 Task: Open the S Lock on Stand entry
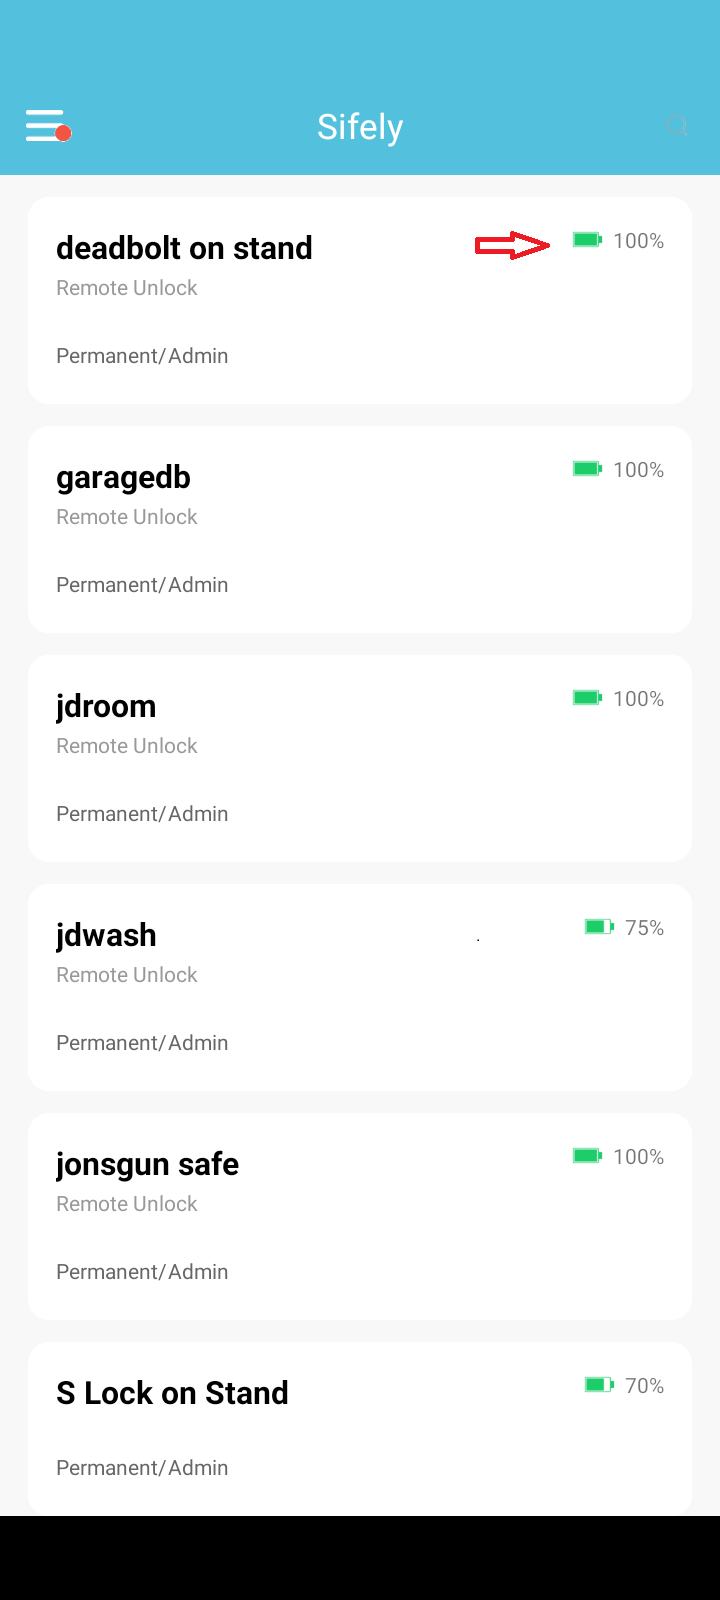click(360, 1429)
